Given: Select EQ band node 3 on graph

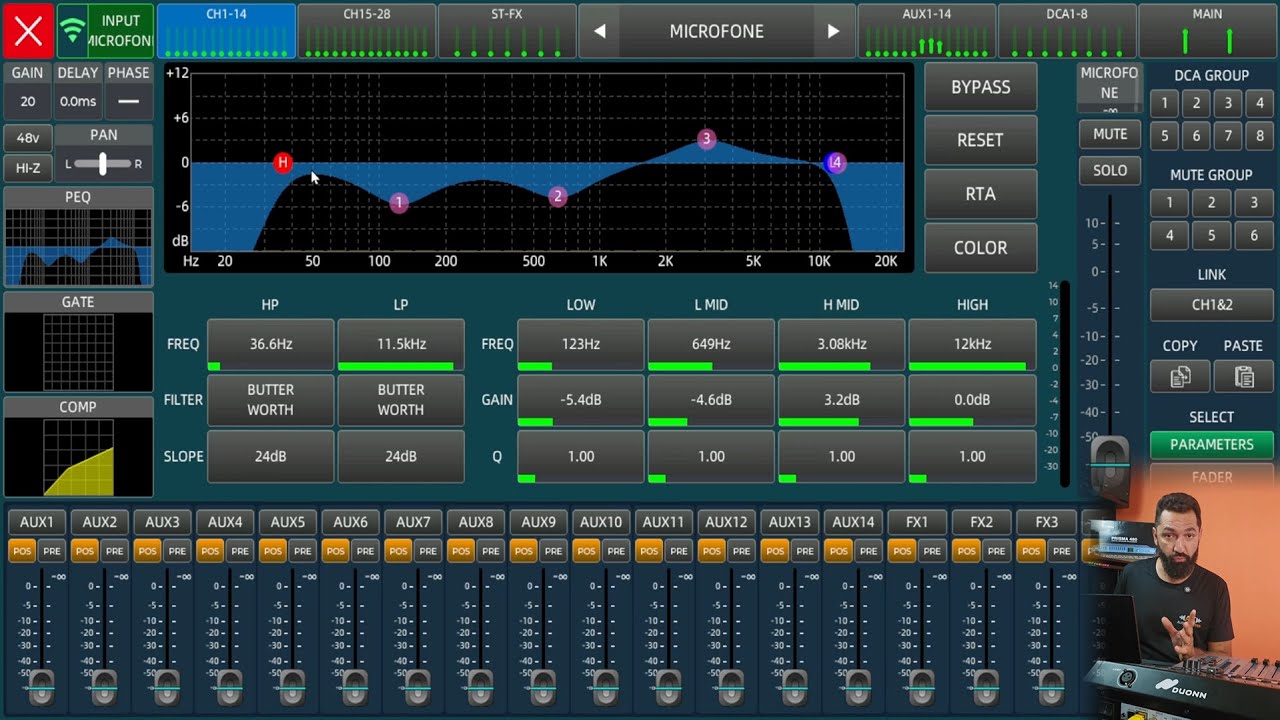Looking at the screenshot, I should coord(706,139).
